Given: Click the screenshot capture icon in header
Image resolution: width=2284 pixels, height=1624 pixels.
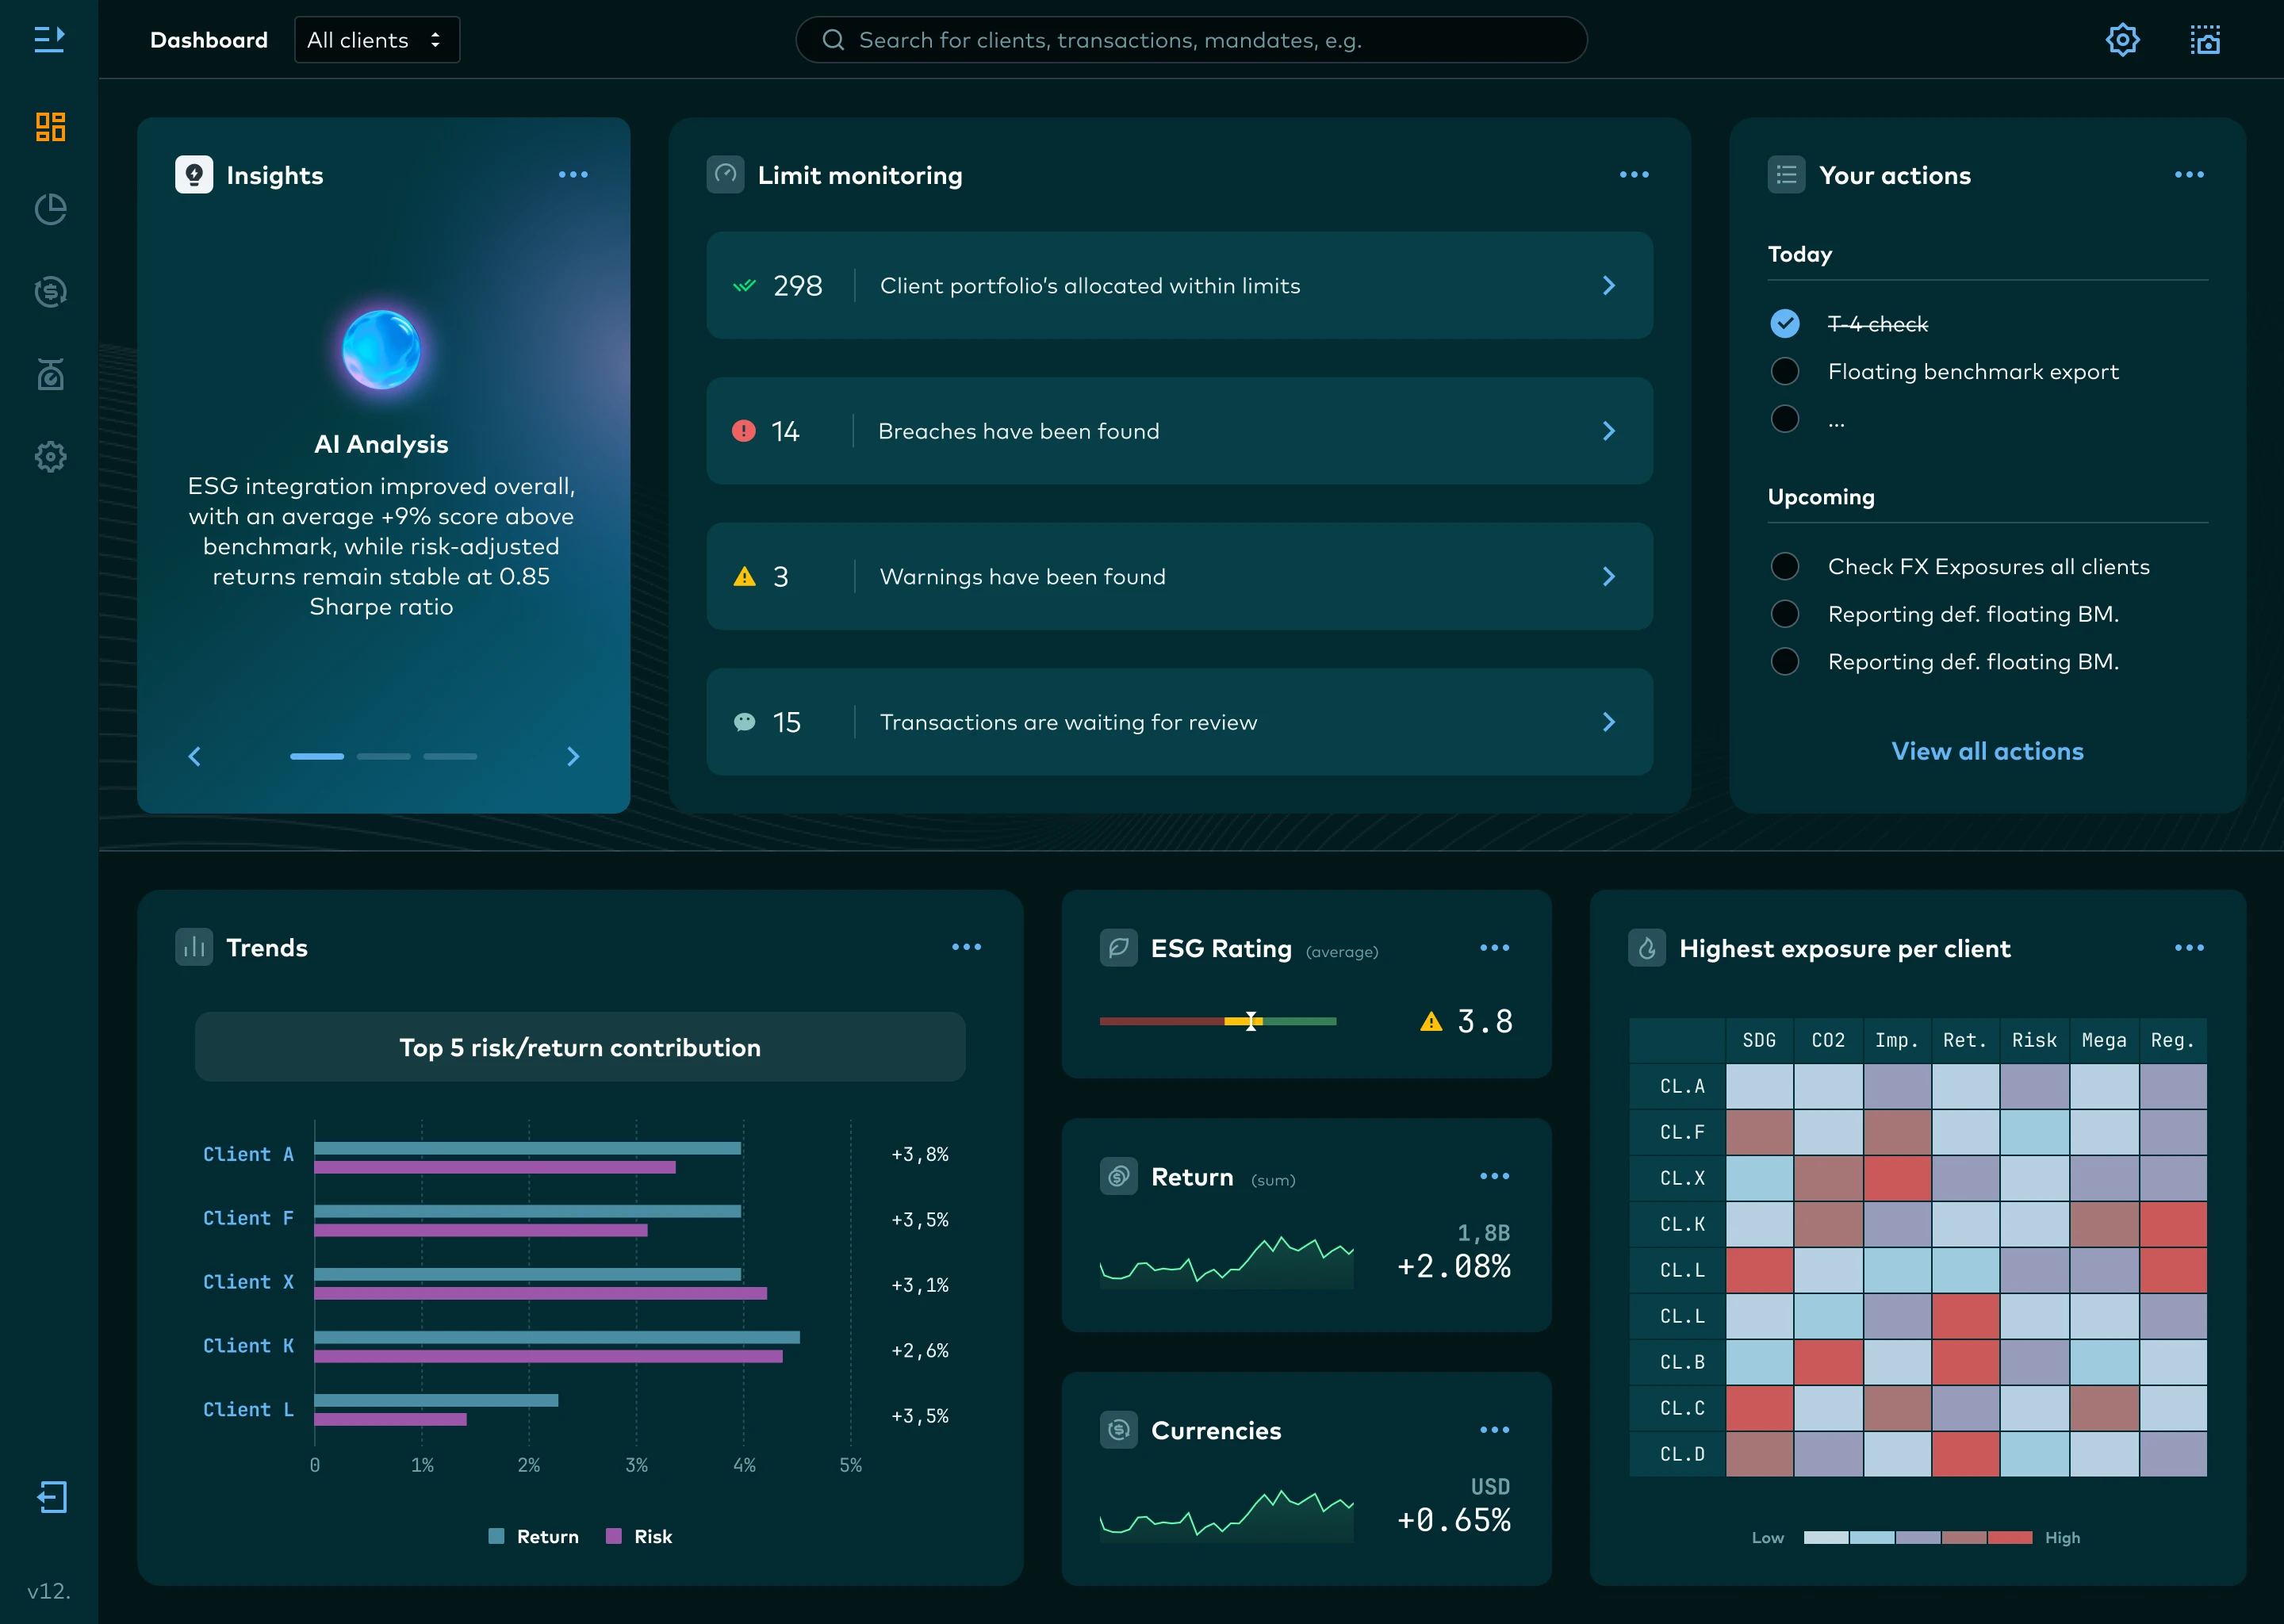Looking at the screenshot, I should coord(2204,40).
